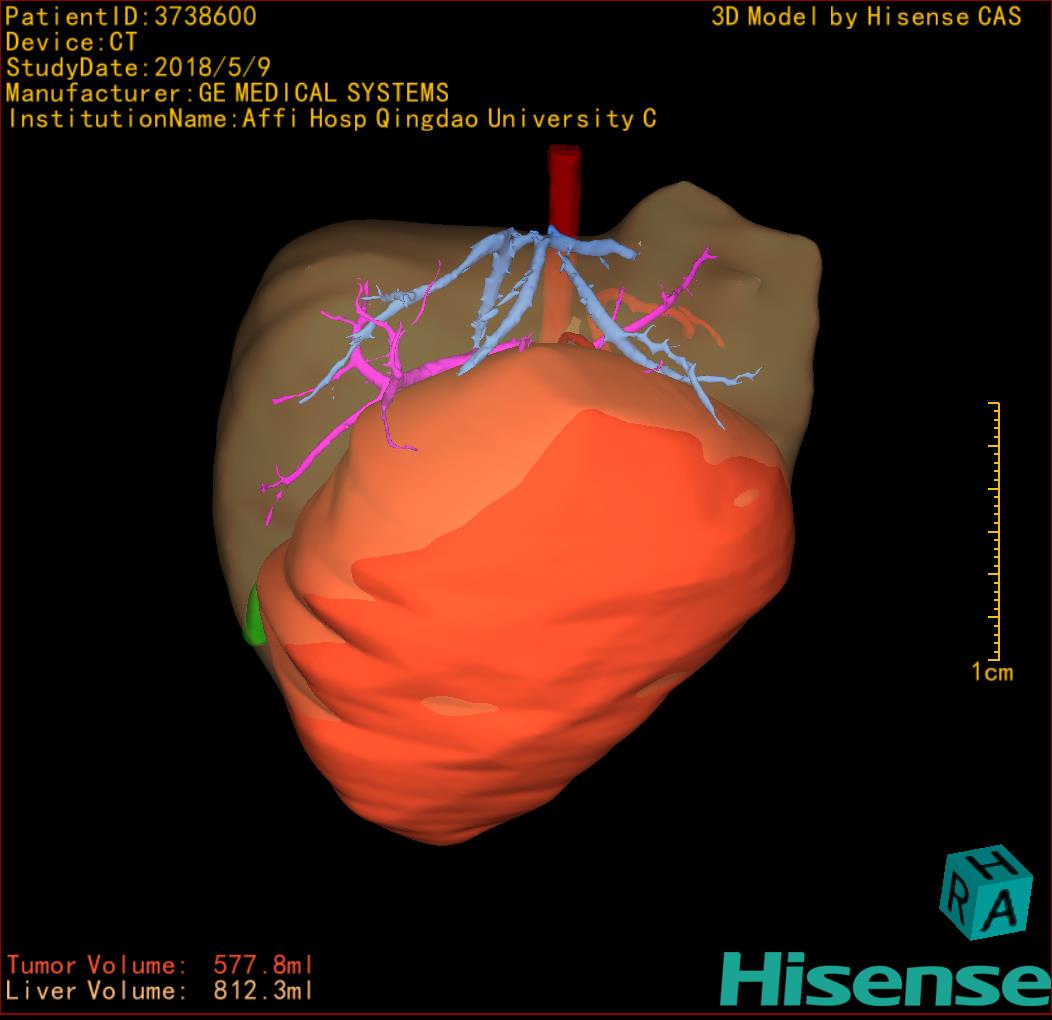Click the 1cm scale label
The width and height of the screenshot is (1052, 1020).
(992, 672)
